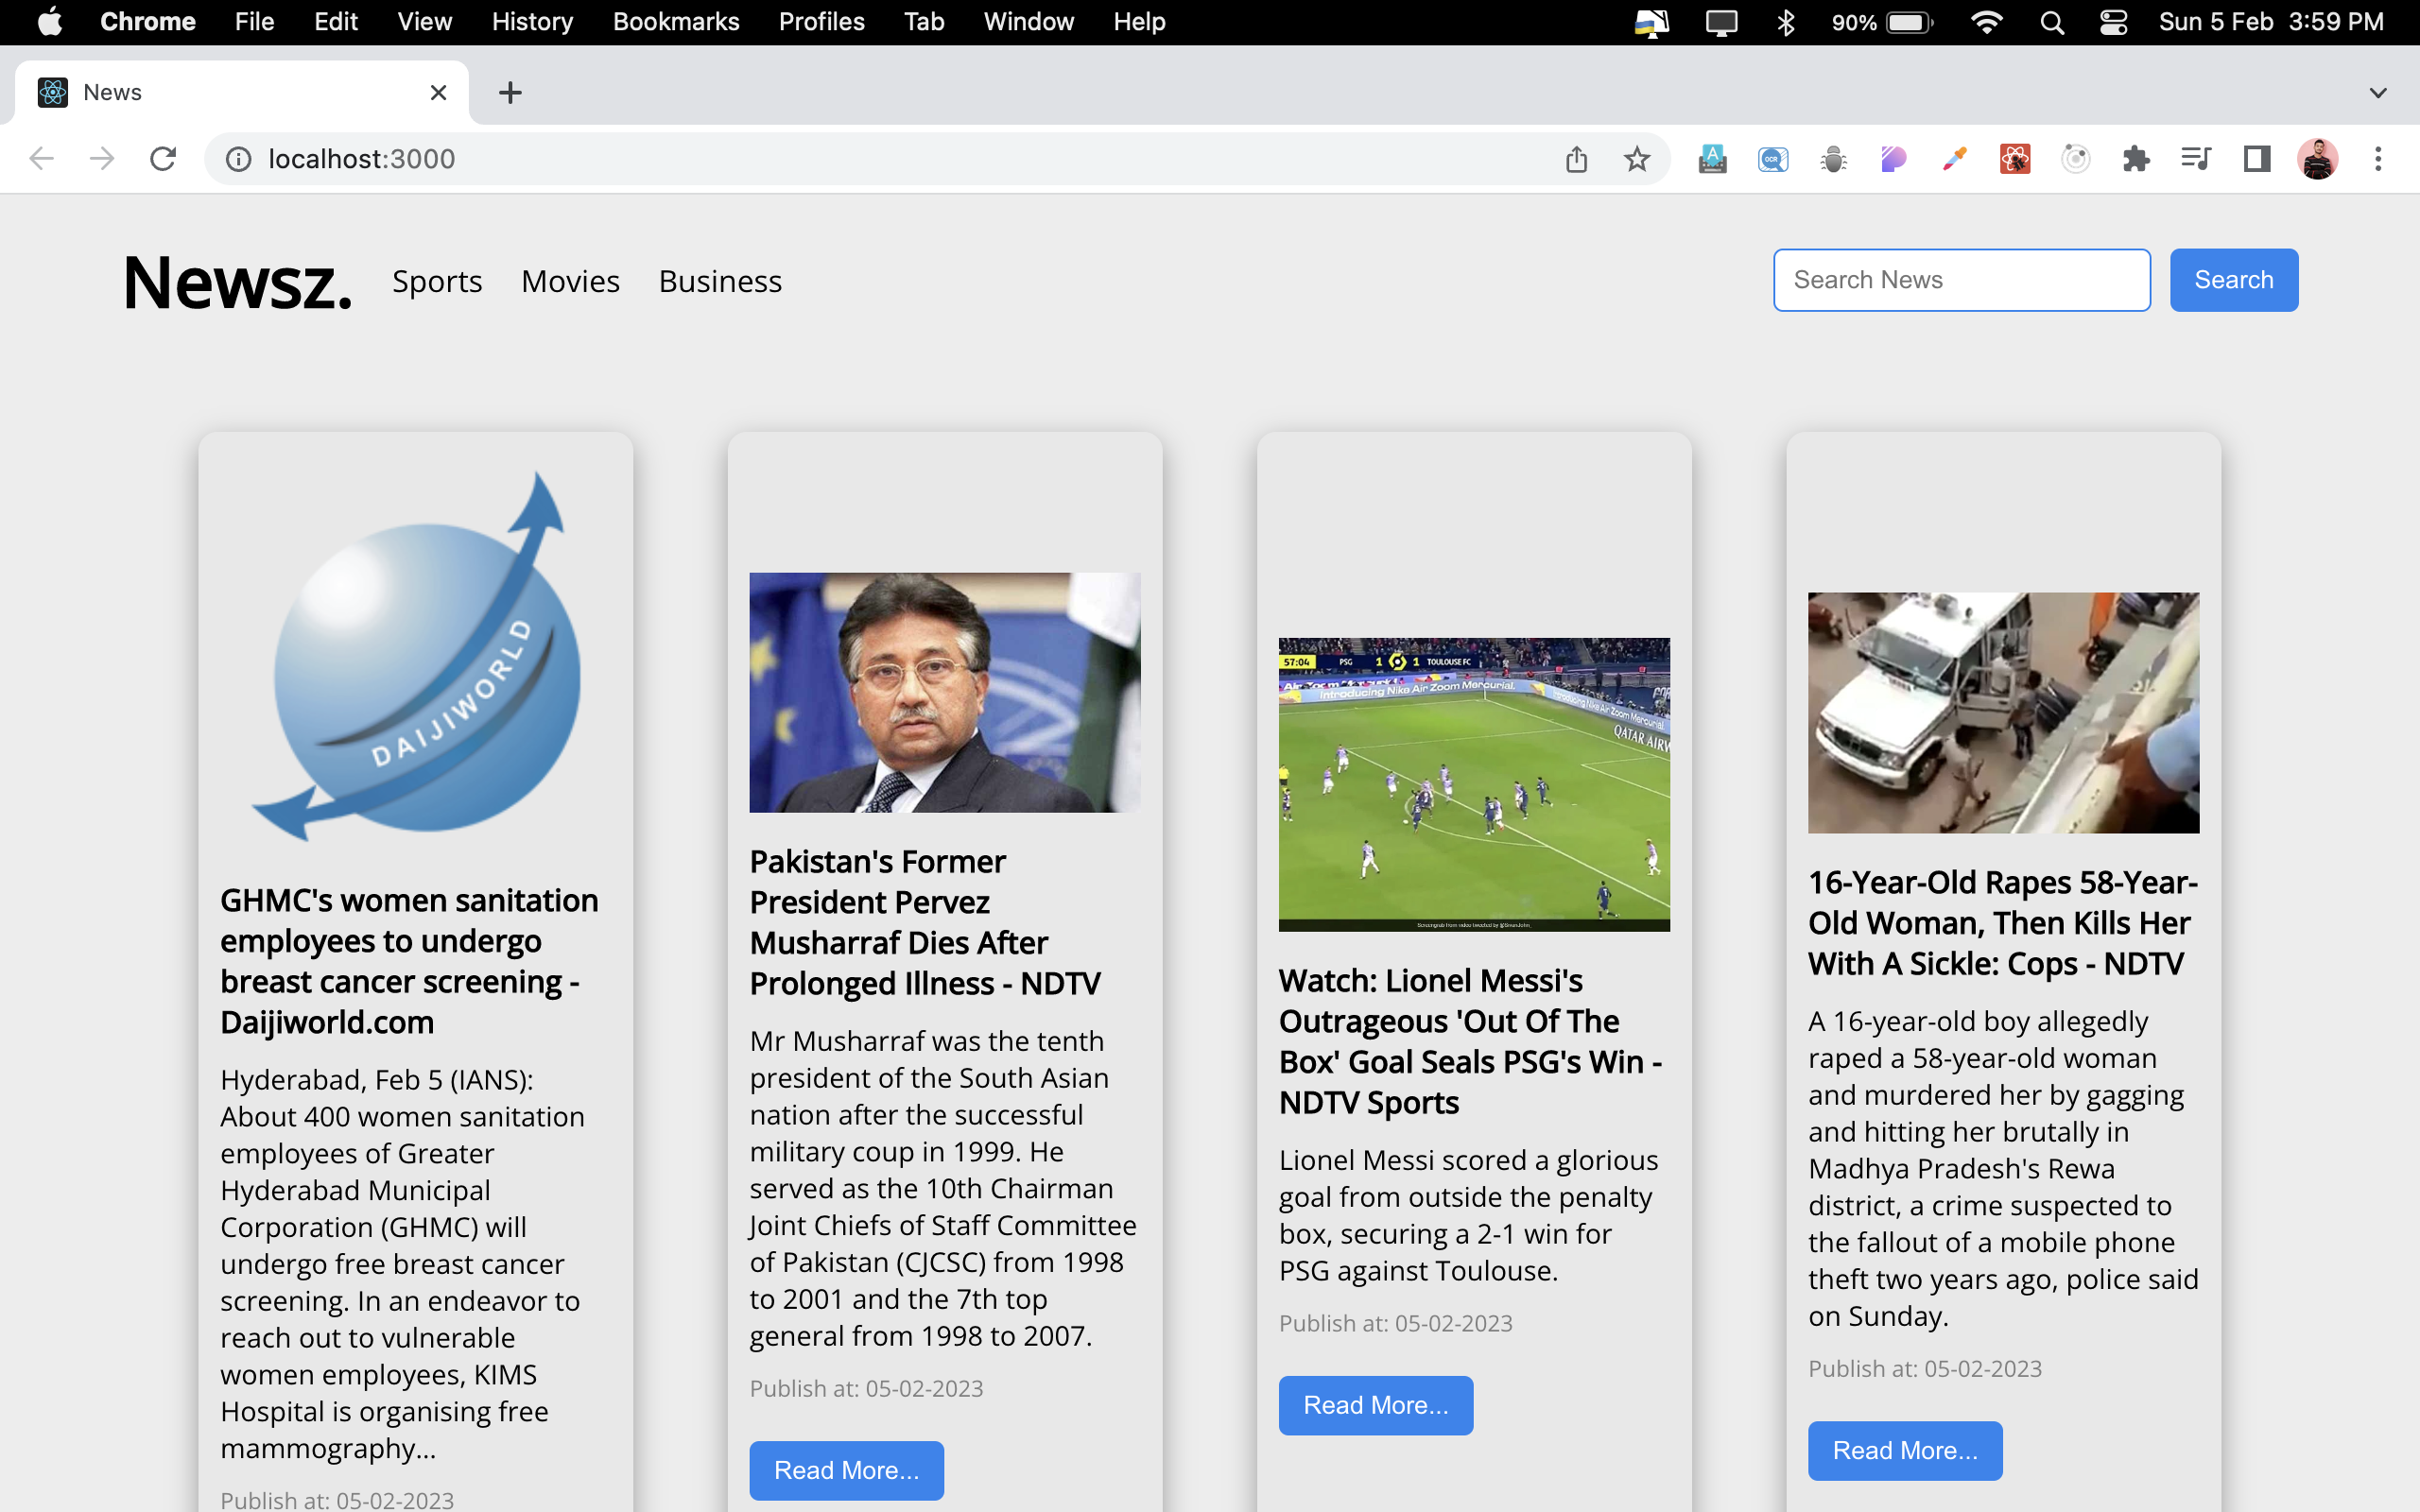Open the Chrome menu in menu bar
Viewport: 2420px width, 1512px height.
pyautogui.click(x=148, y=22)
